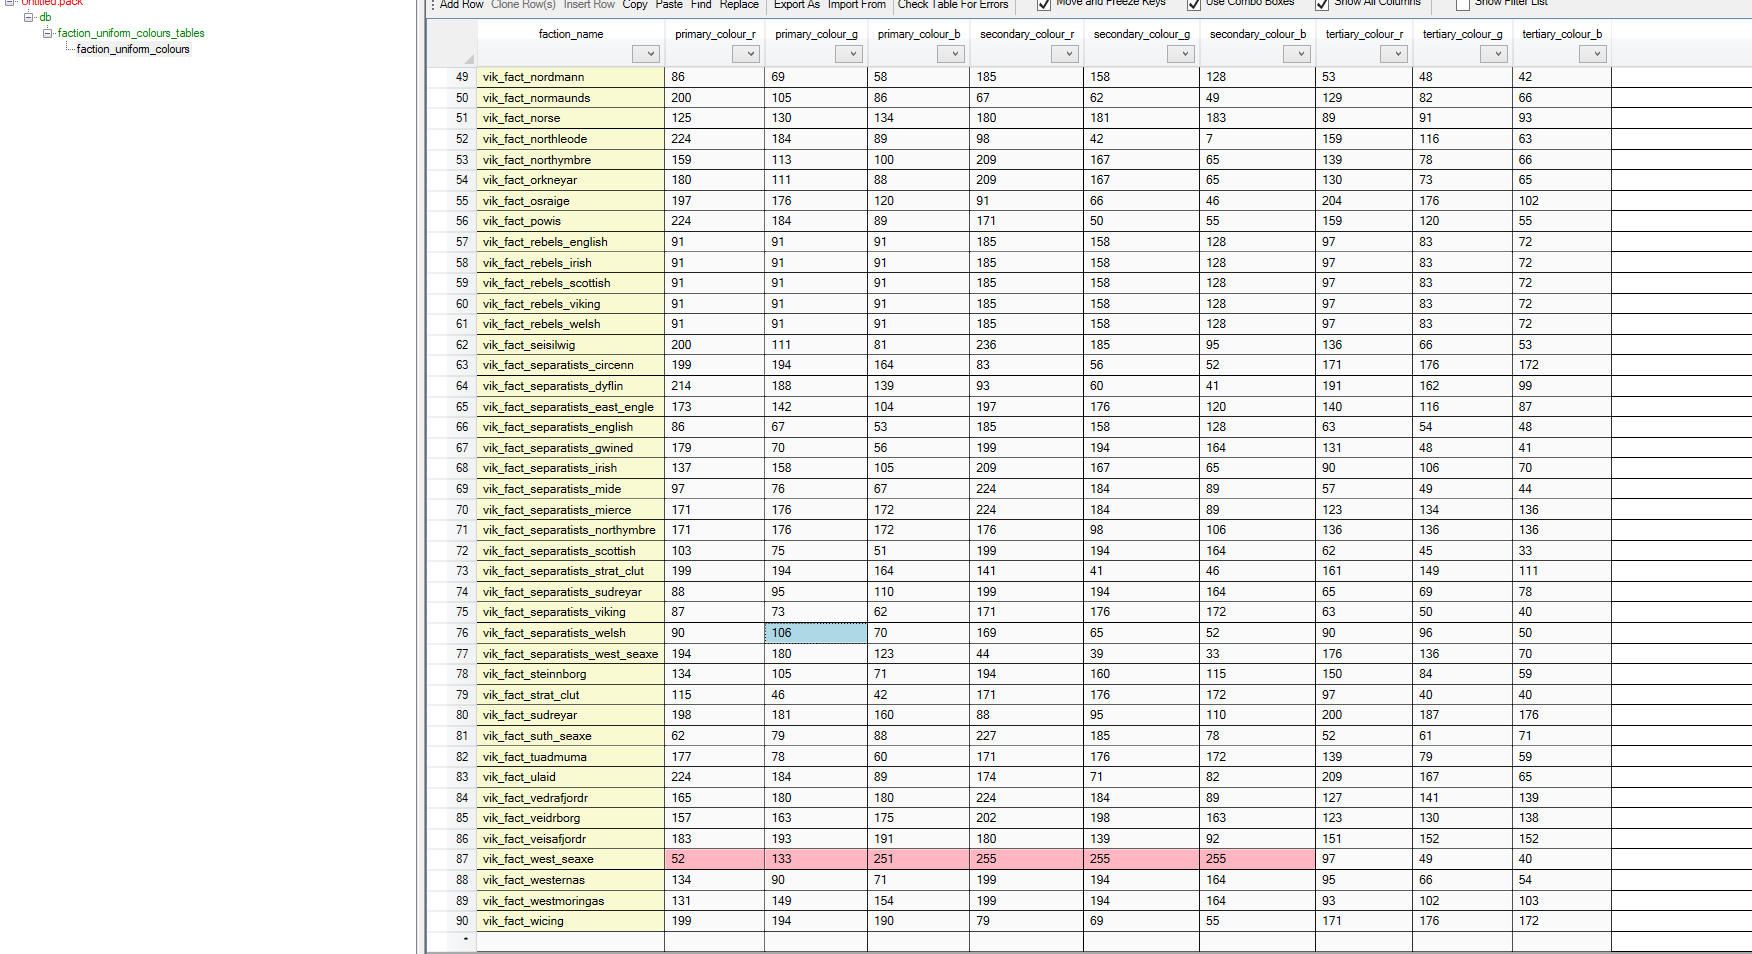The height and width of the screenshot is (954, 1752).
Task: Open the primary_colour_b column filter dropdown
Action: tap(951, 54)
